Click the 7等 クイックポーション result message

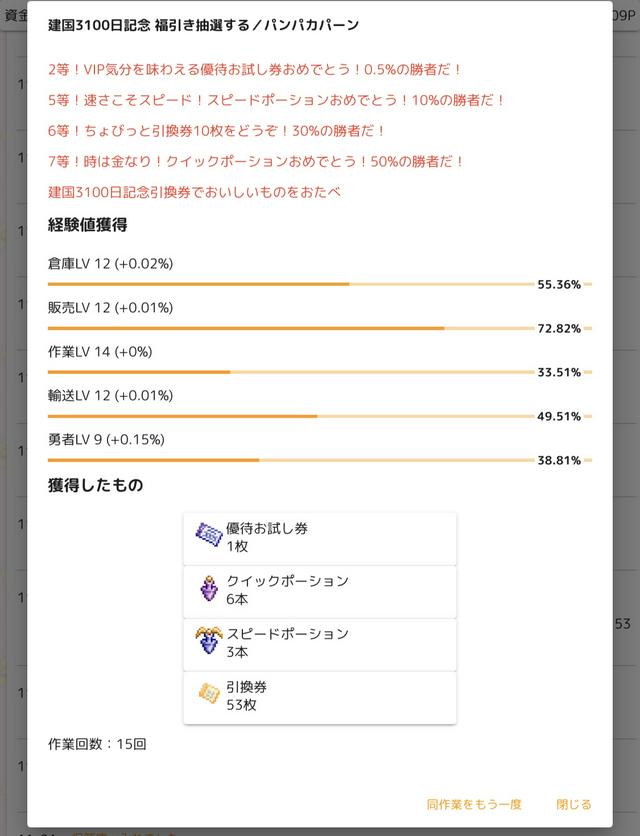coord(256,161)
